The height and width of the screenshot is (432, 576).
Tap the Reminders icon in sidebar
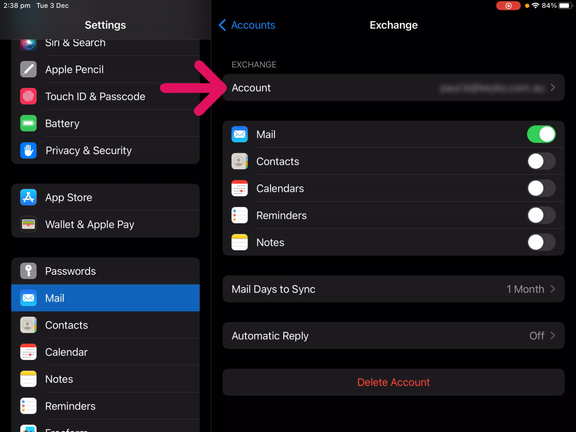click(28, 406)
